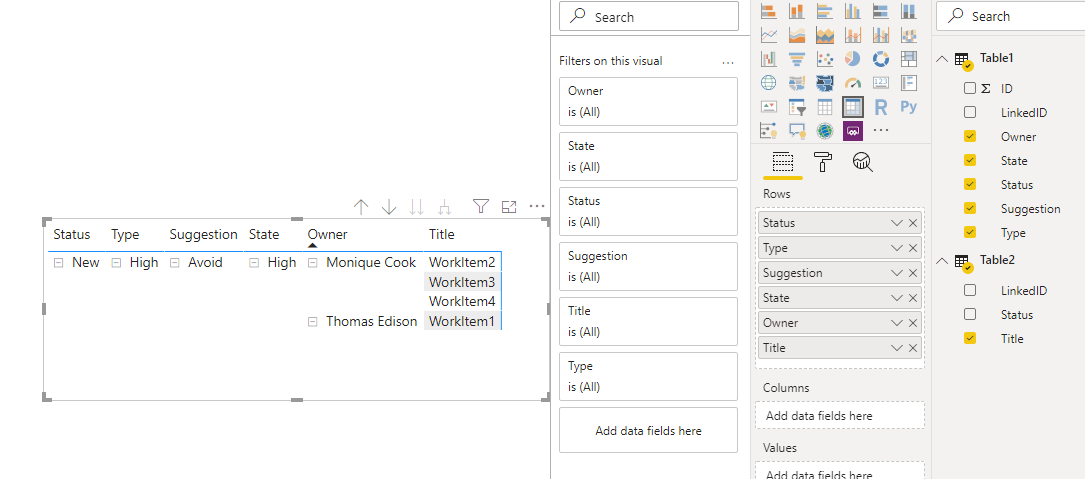Turn on Drill down arrow on matrix

click(389, 206)
